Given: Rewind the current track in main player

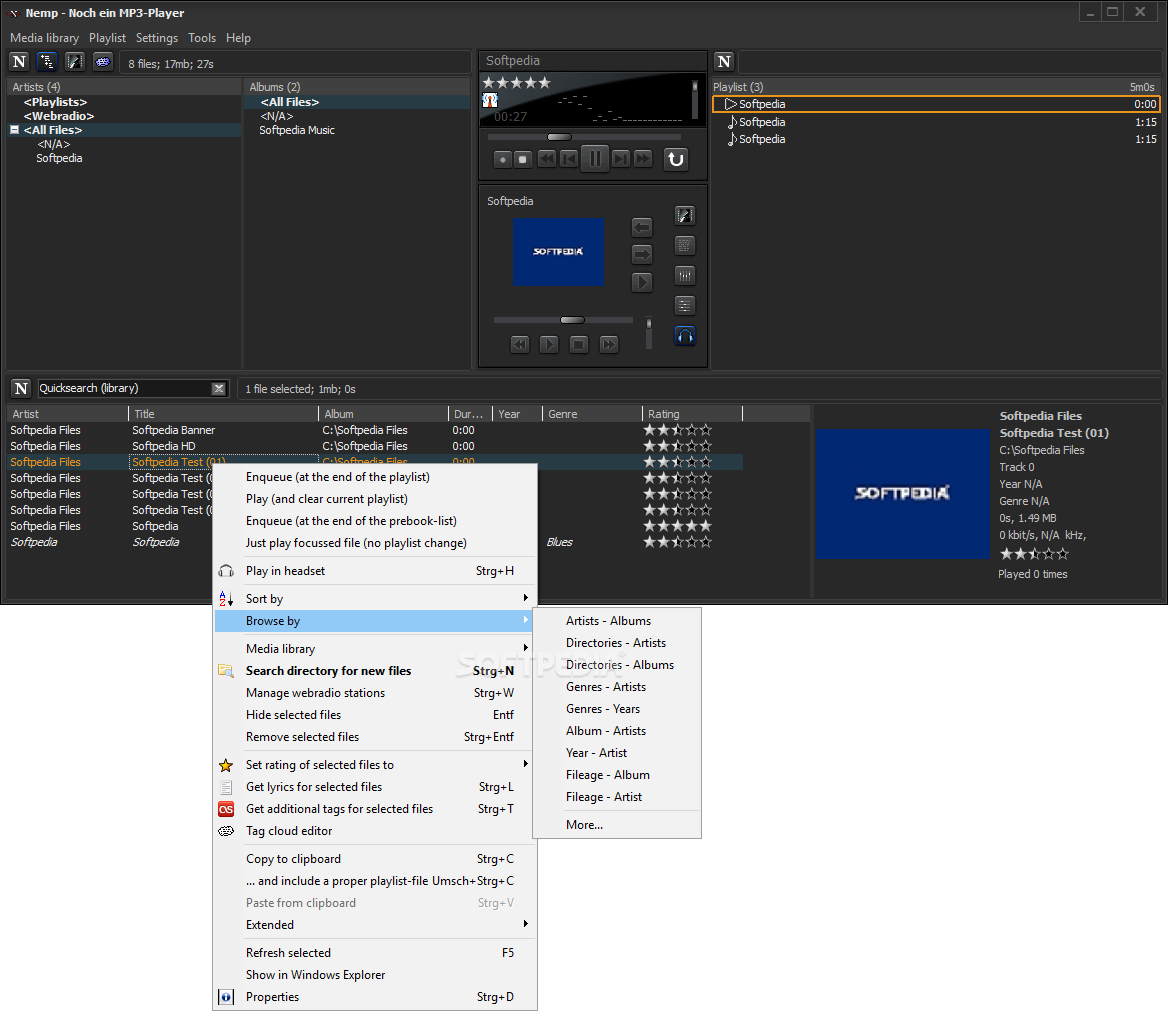Looking at the screenshot, I should click(547, 159).
